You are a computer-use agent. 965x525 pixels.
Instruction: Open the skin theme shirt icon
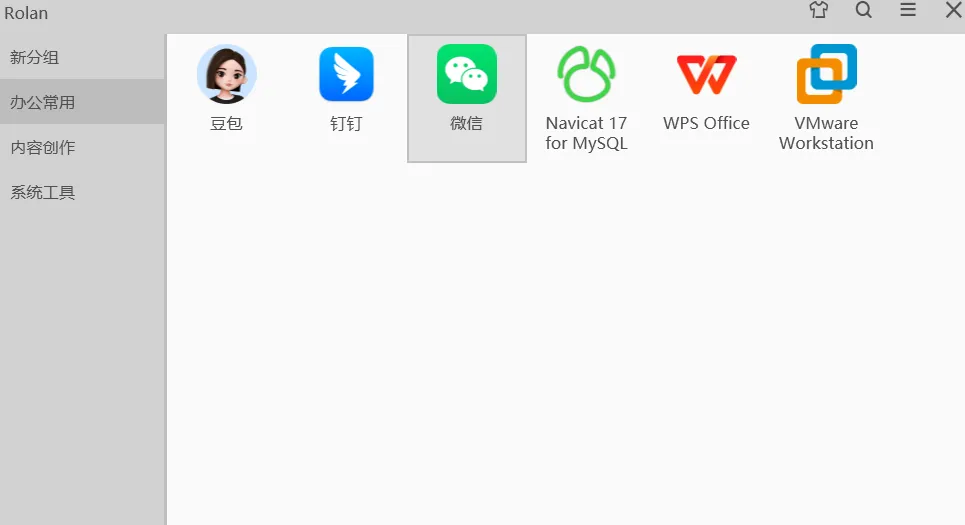click(819, 10)
